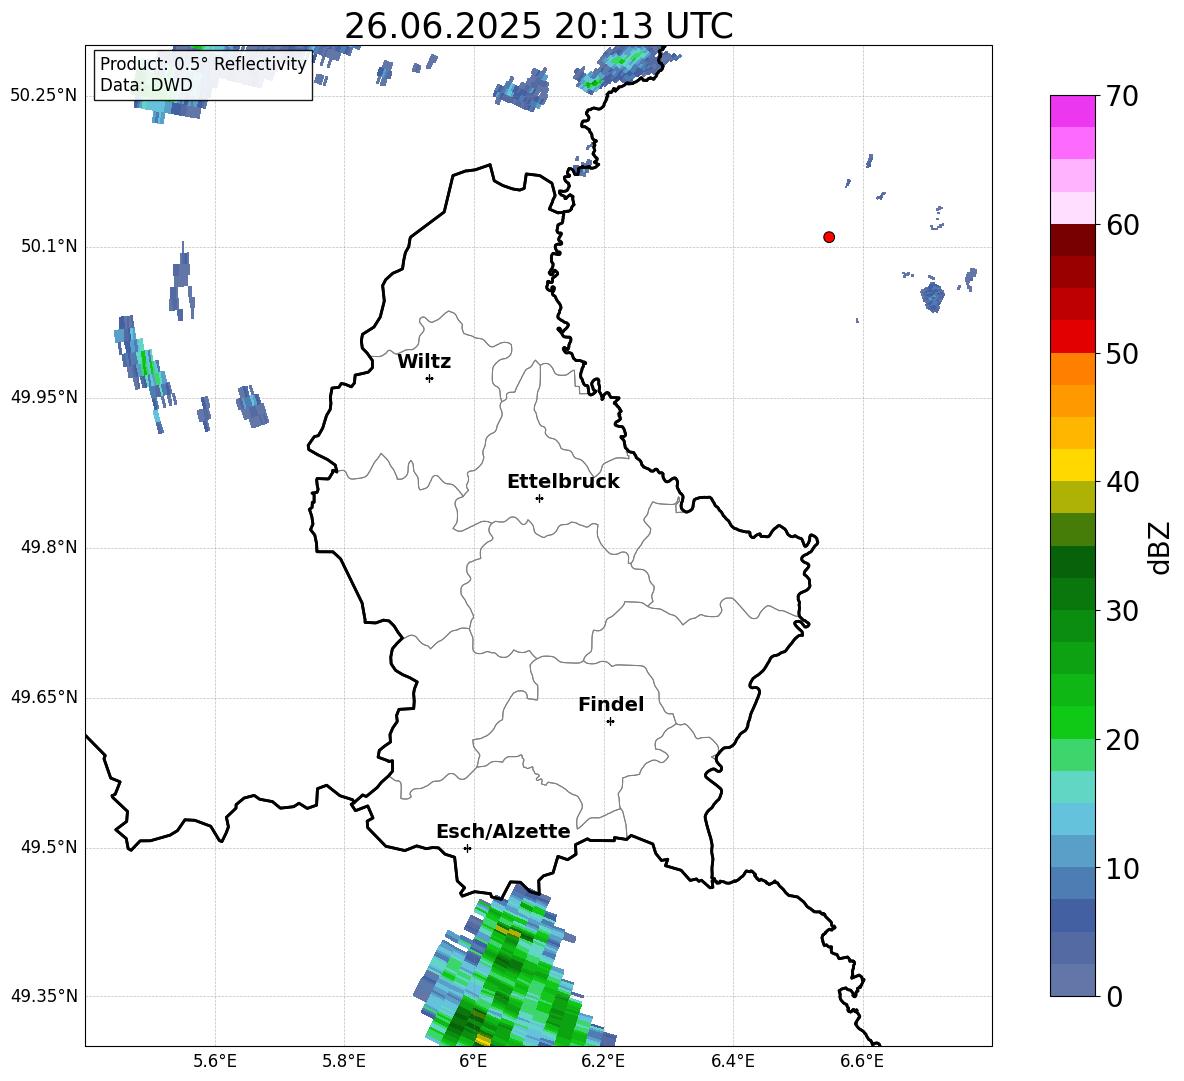Click the orange swatch just below 50 dBZ
Viewport: 1184px width, 1081px height.
click(x=1072, y=368)
